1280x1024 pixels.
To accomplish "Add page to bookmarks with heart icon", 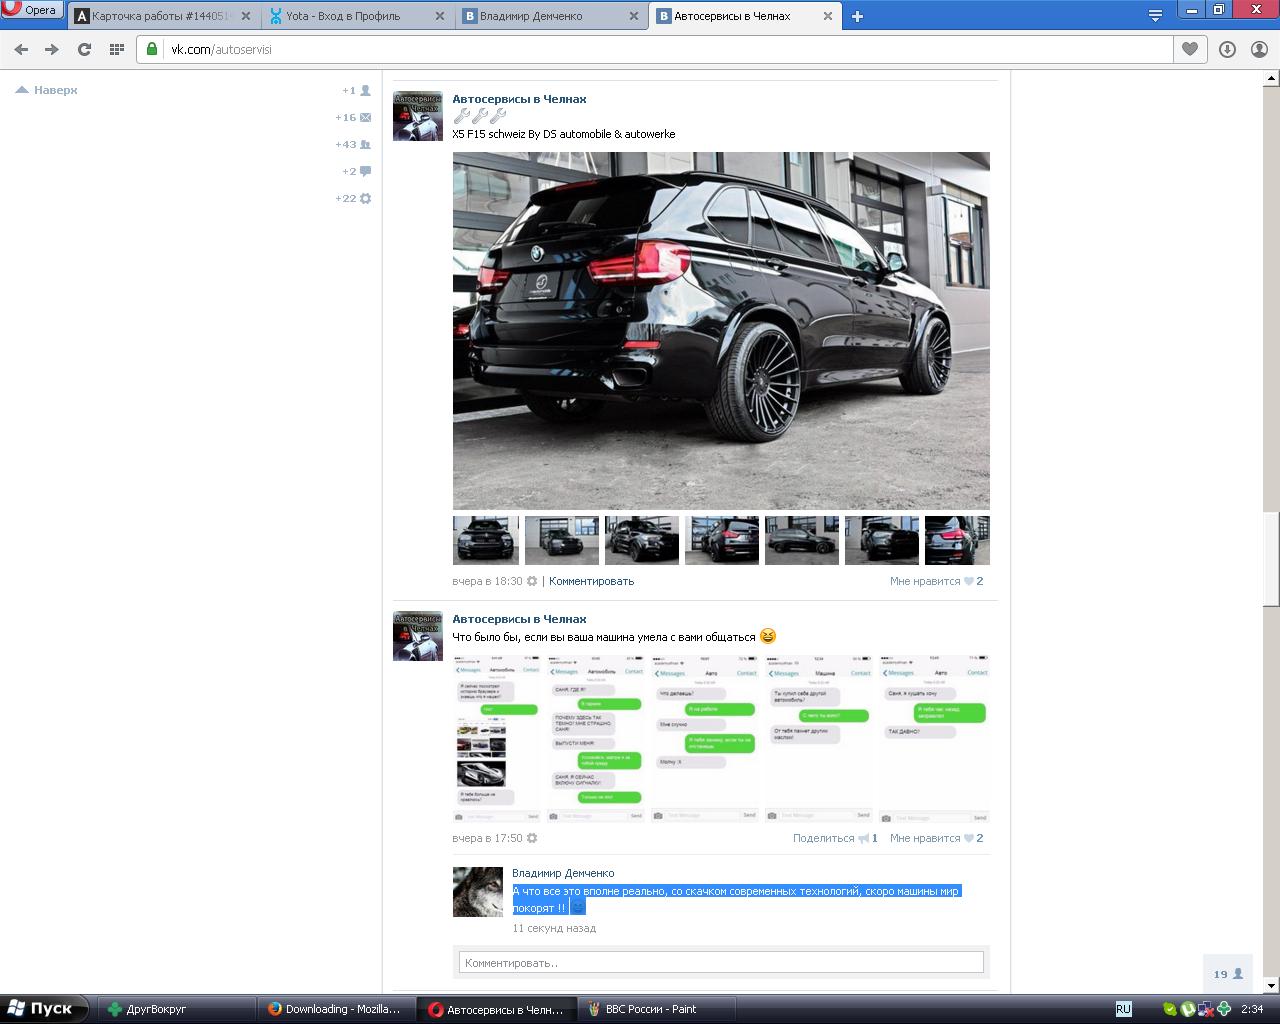I will [1189, 49].
